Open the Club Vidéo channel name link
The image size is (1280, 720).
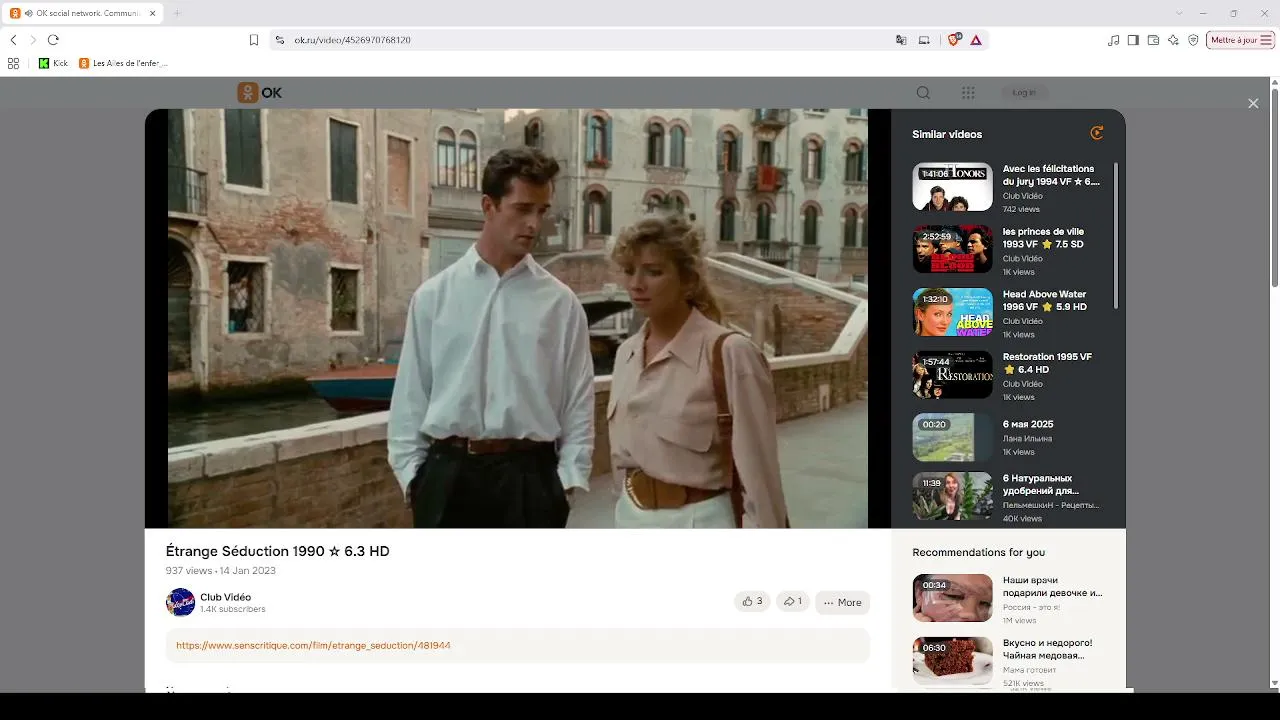point(225,597)
